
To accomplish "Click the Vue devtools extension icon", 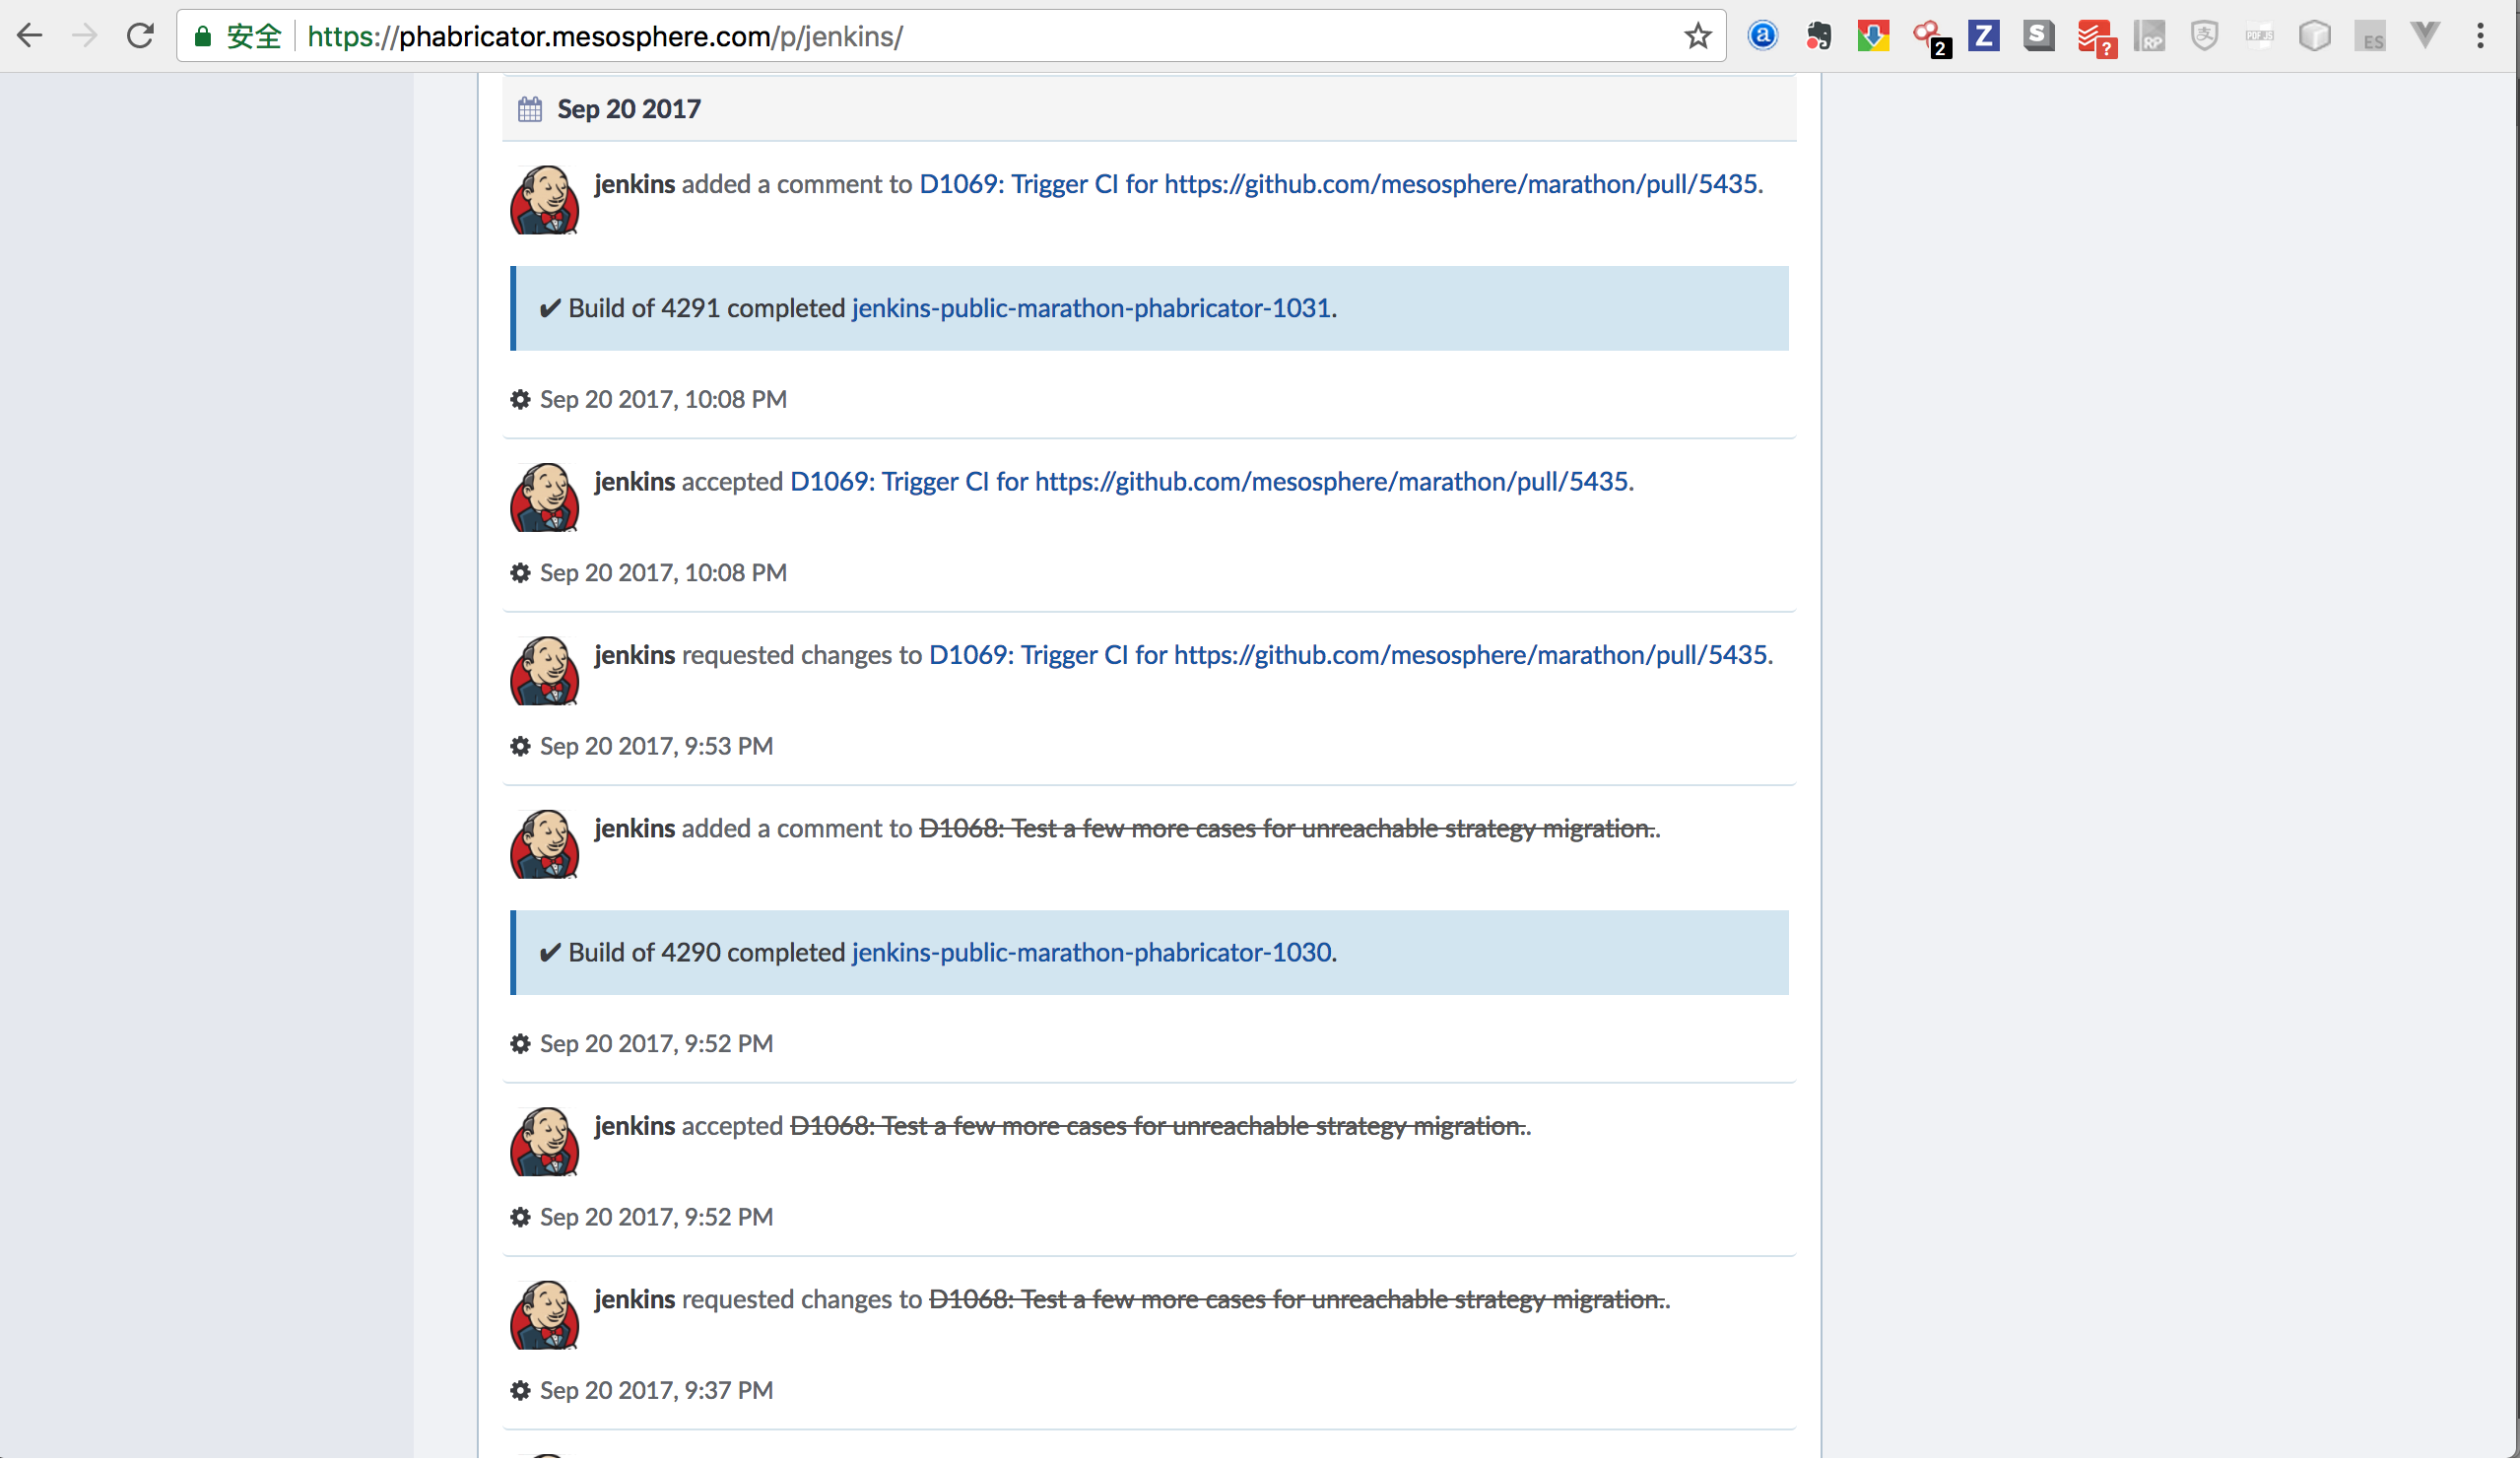I will pos(2425,37).
